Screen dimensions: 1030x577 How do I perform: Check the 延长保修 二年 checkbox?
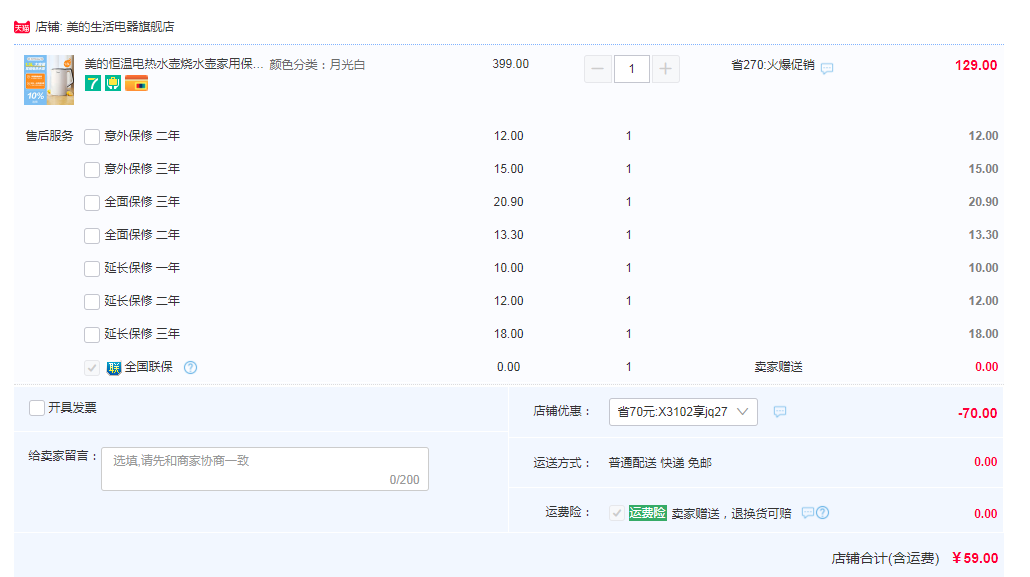coord(92,302)
